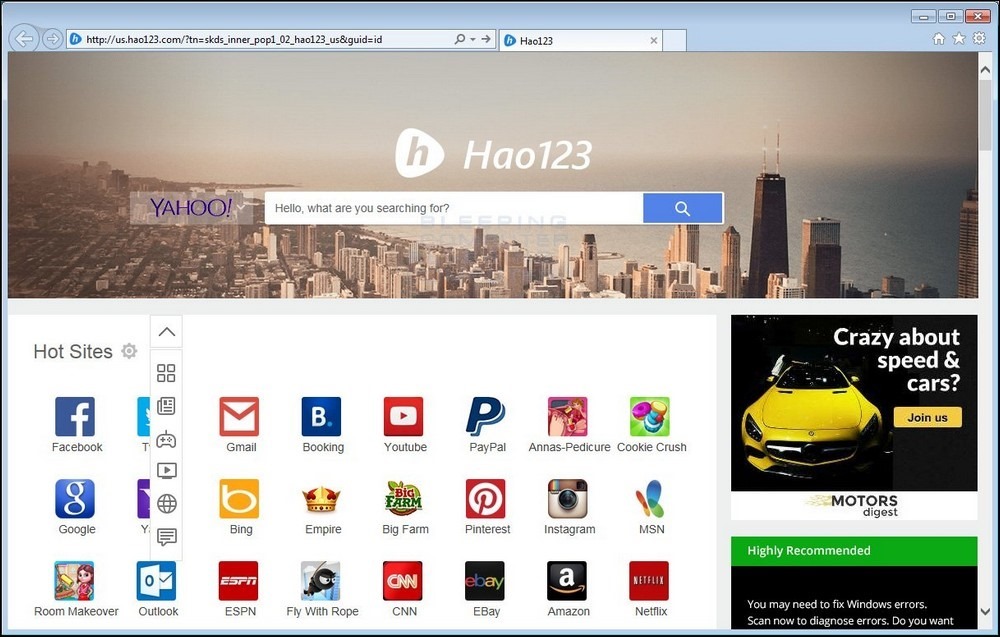Open the Youtube site icon

tap(404, 416)
